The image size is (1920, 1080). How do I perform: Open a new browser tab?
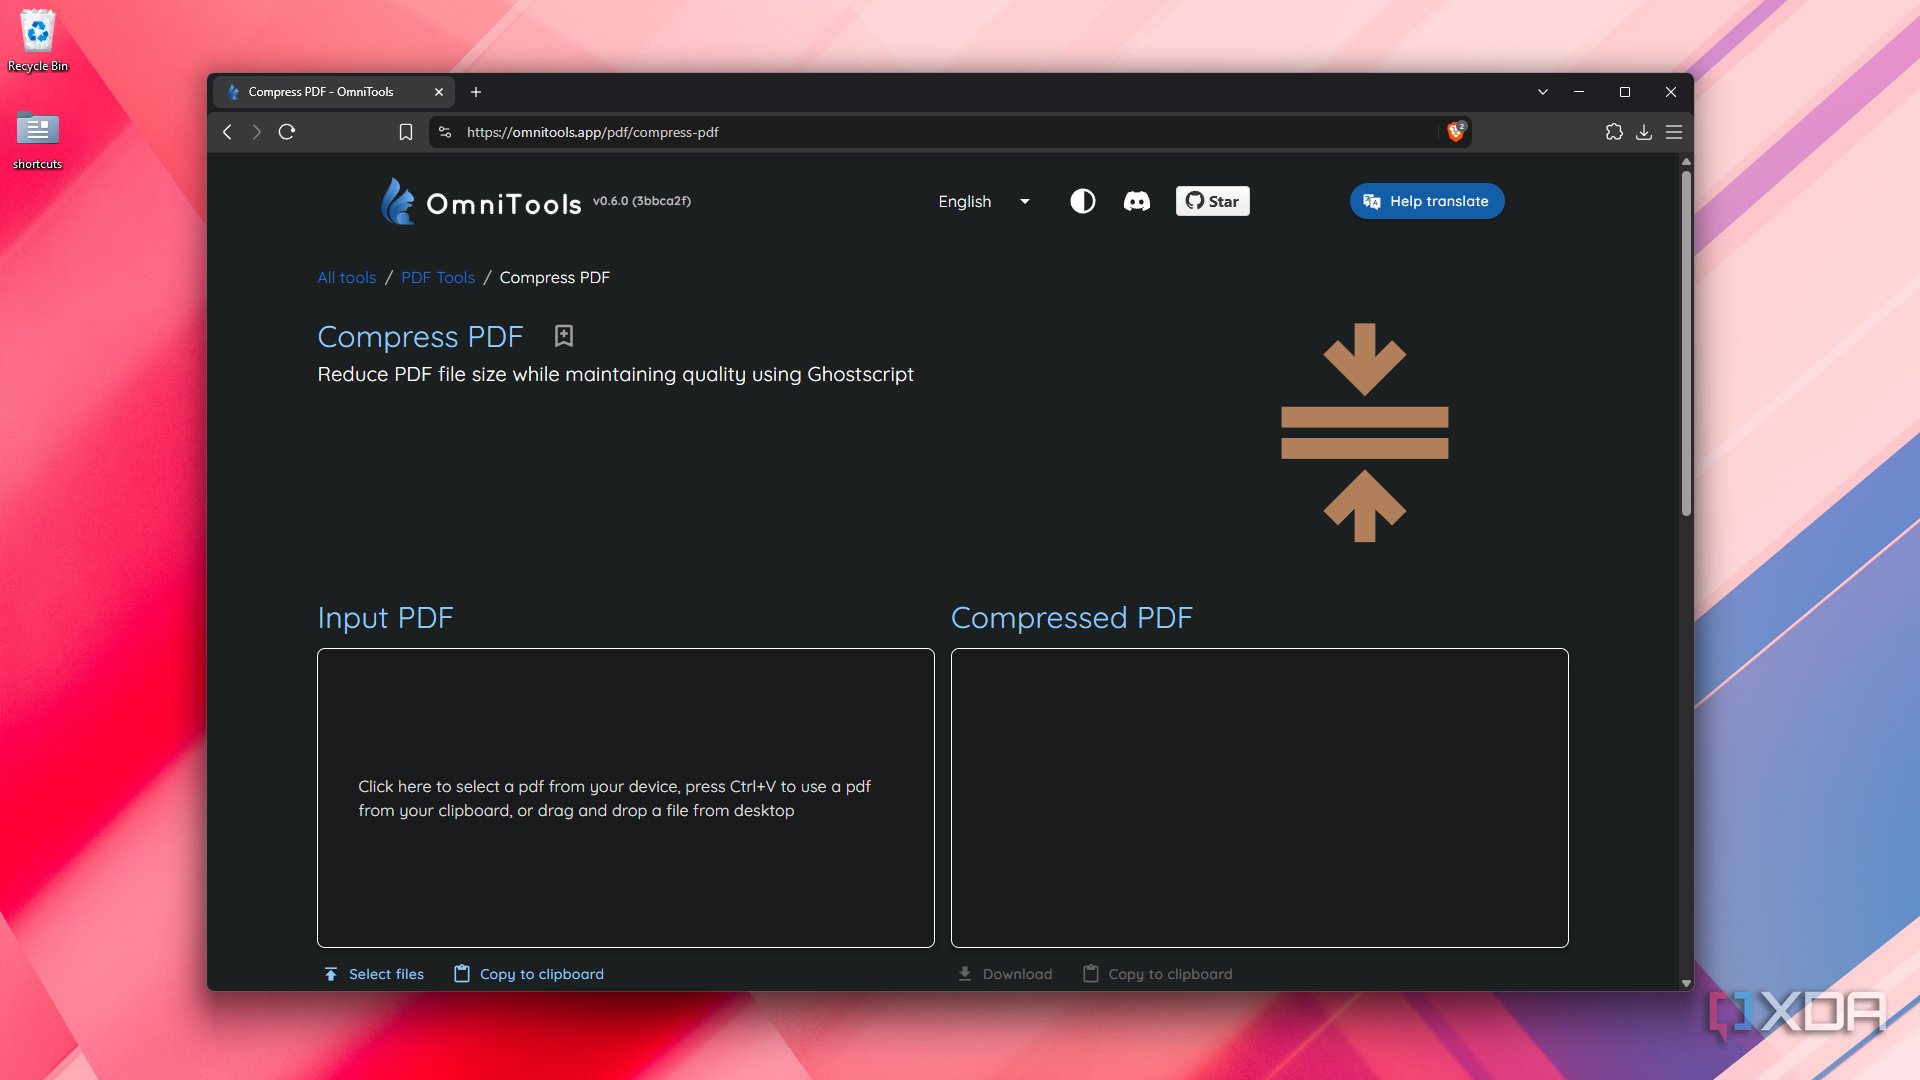coord(476,92)
